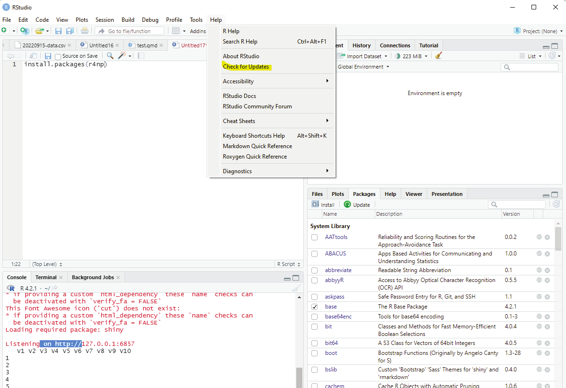Click the clear console broom icon

click(296, 288)
